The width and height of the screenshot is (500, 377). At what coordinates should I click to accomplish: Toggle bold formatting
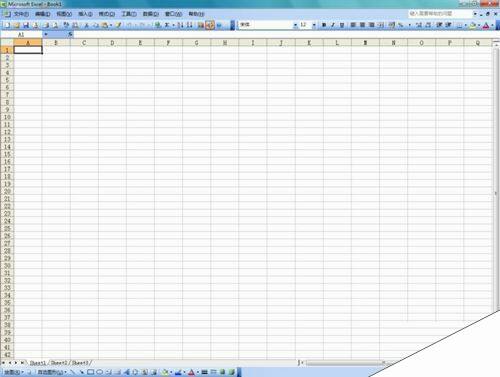(324, 25)
